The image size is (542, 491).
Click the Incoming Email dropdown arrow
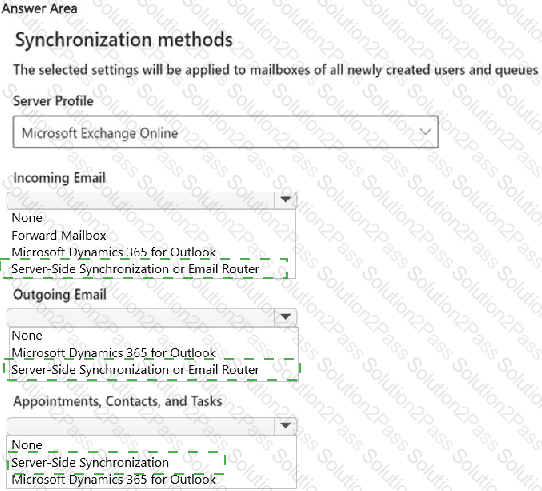tap(286, 200)
